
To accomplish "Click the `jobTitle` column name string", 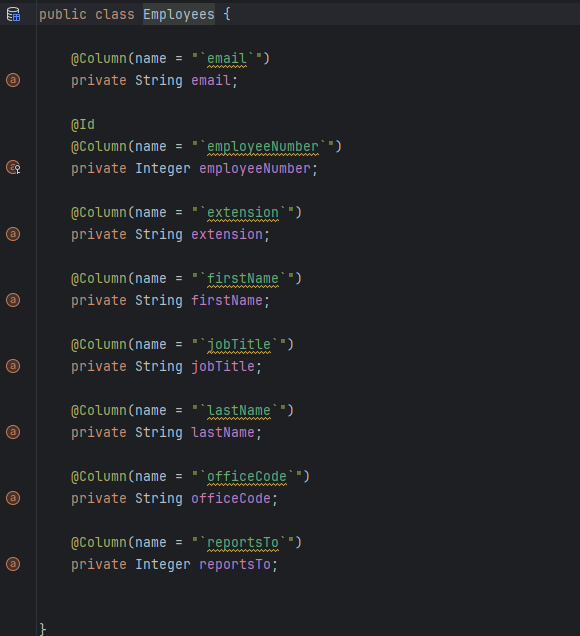I will (239, 345).
